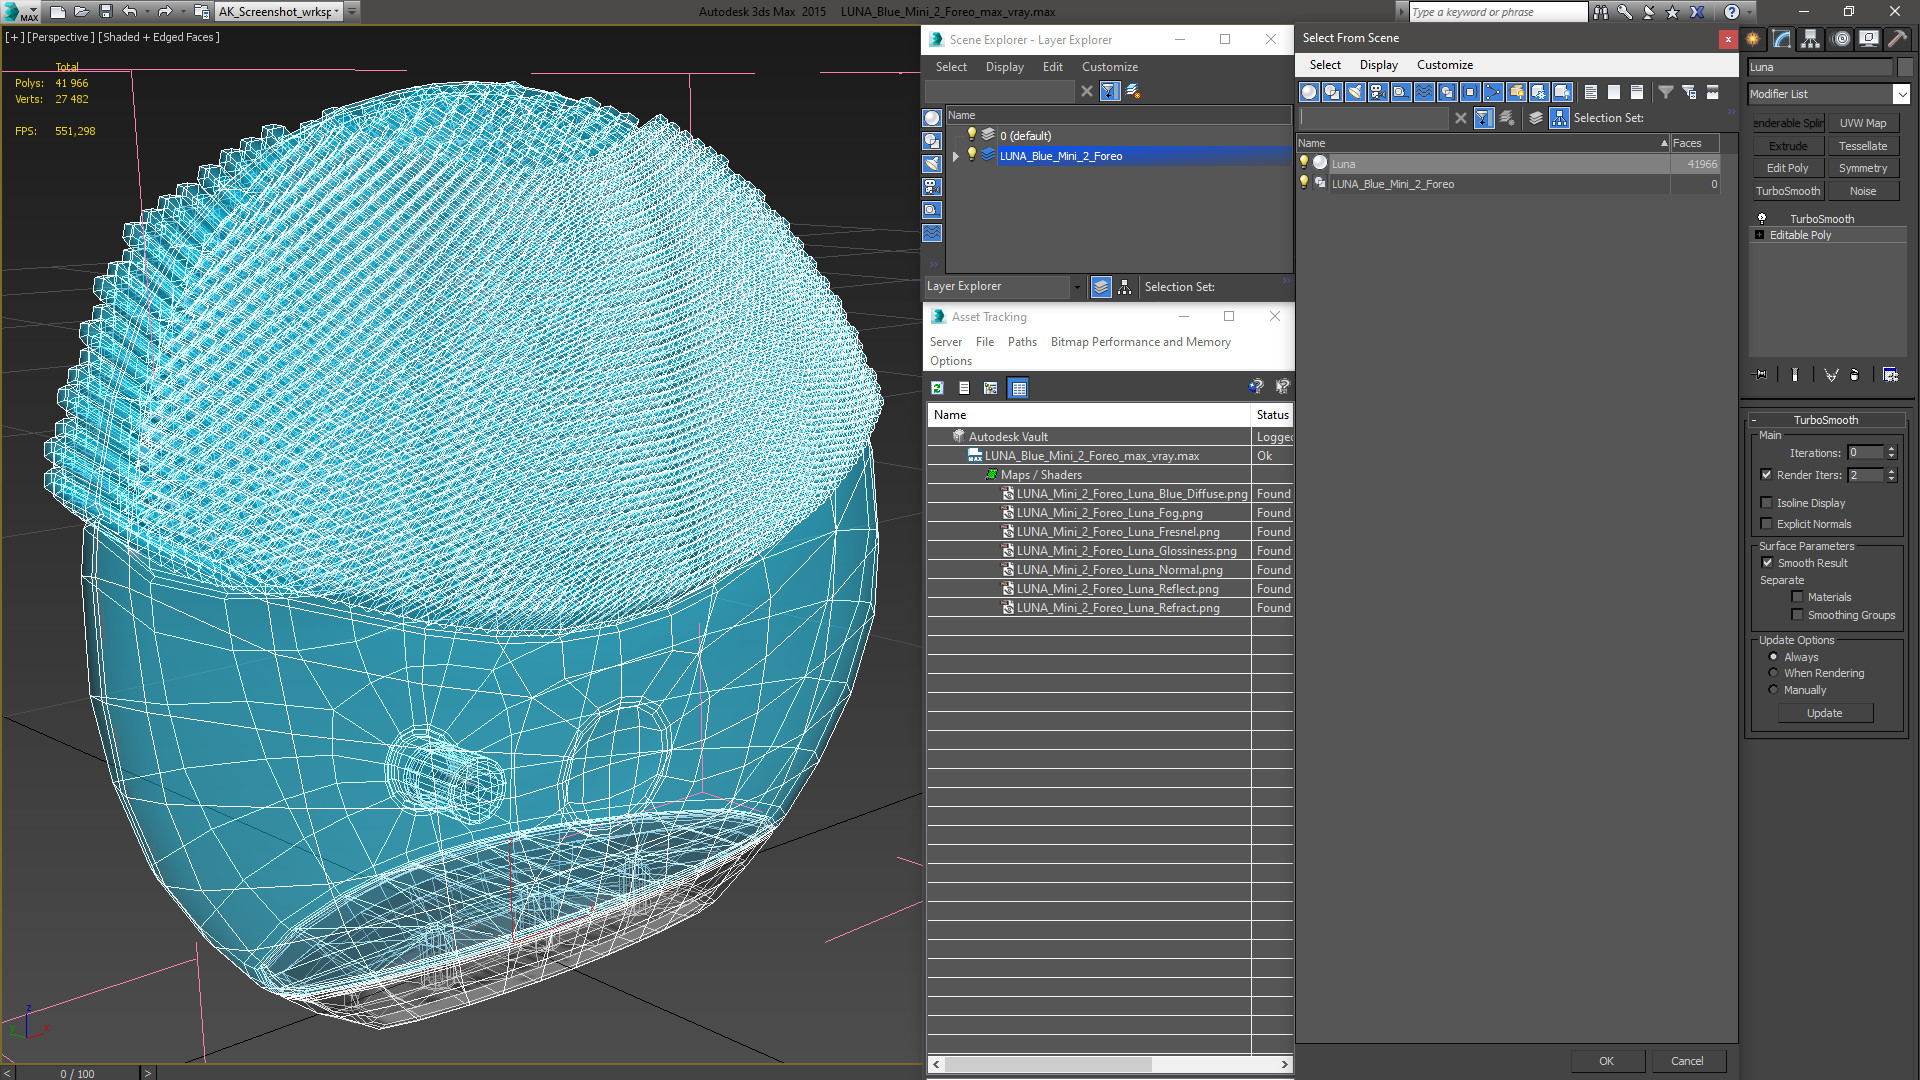The width and height of the screenshot is (1920, 1080).
Task: Open Paths menu in Asset Tracking
Action: 1022,342
